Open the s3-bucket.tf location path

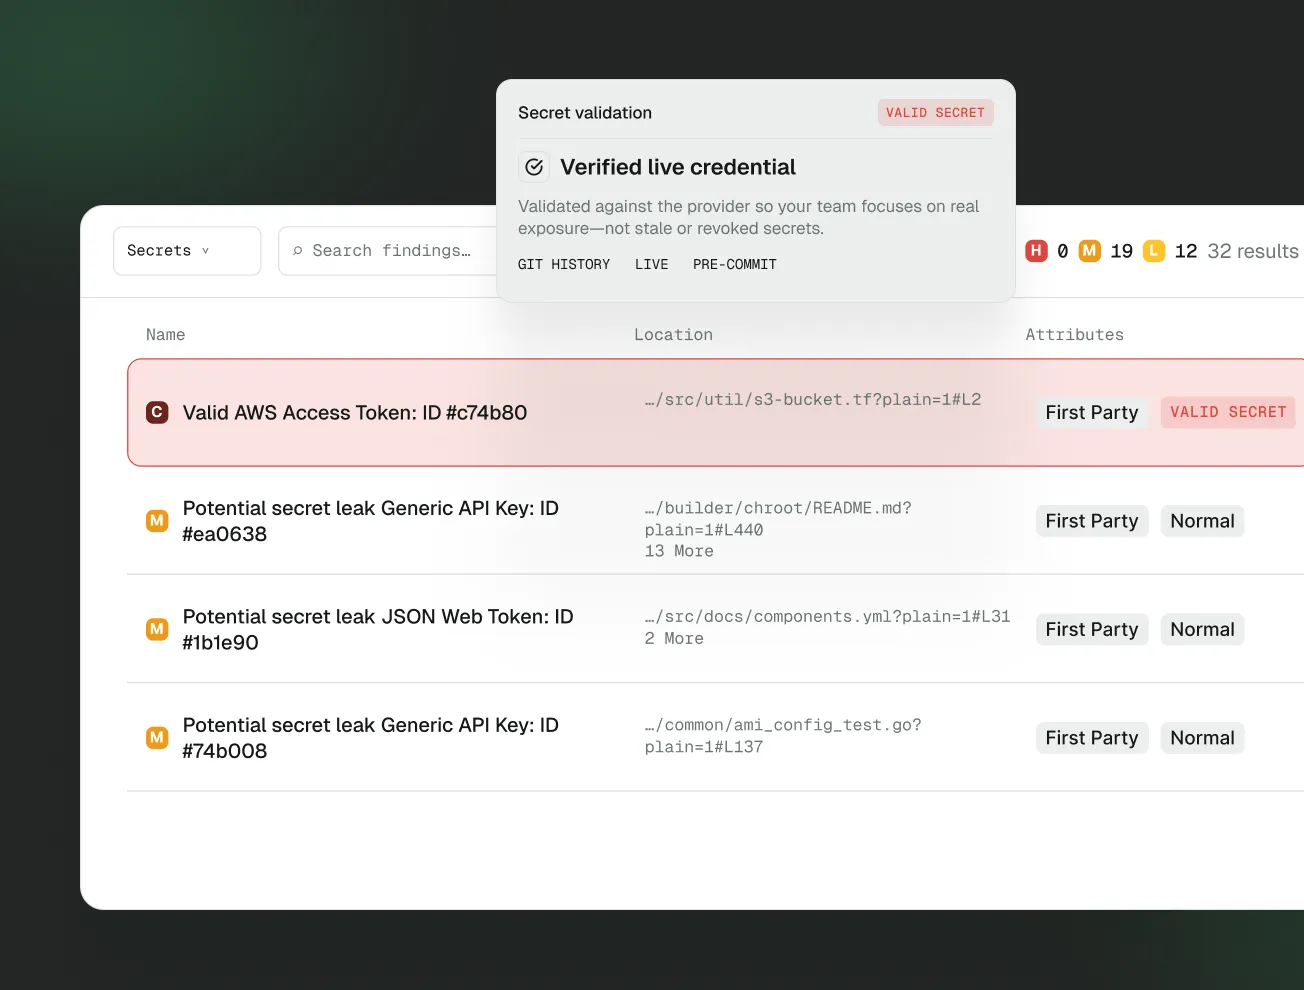click(813, 400)
